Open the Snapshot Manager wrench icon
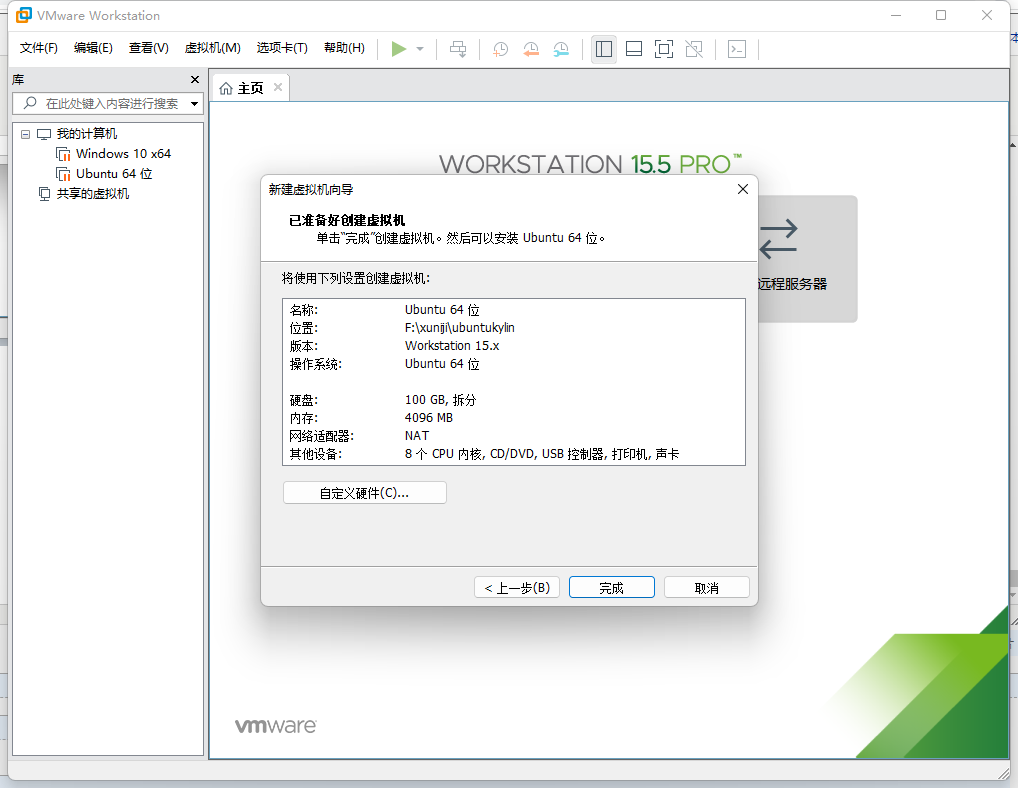 (561, 49)
